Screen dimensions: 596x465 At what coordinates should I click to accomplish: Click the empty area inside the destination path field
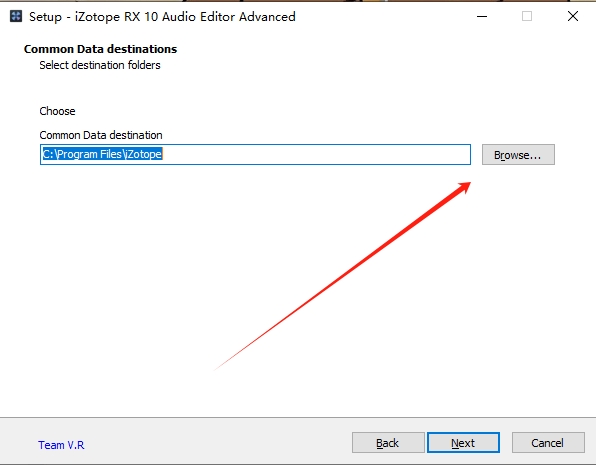[315, 154]
